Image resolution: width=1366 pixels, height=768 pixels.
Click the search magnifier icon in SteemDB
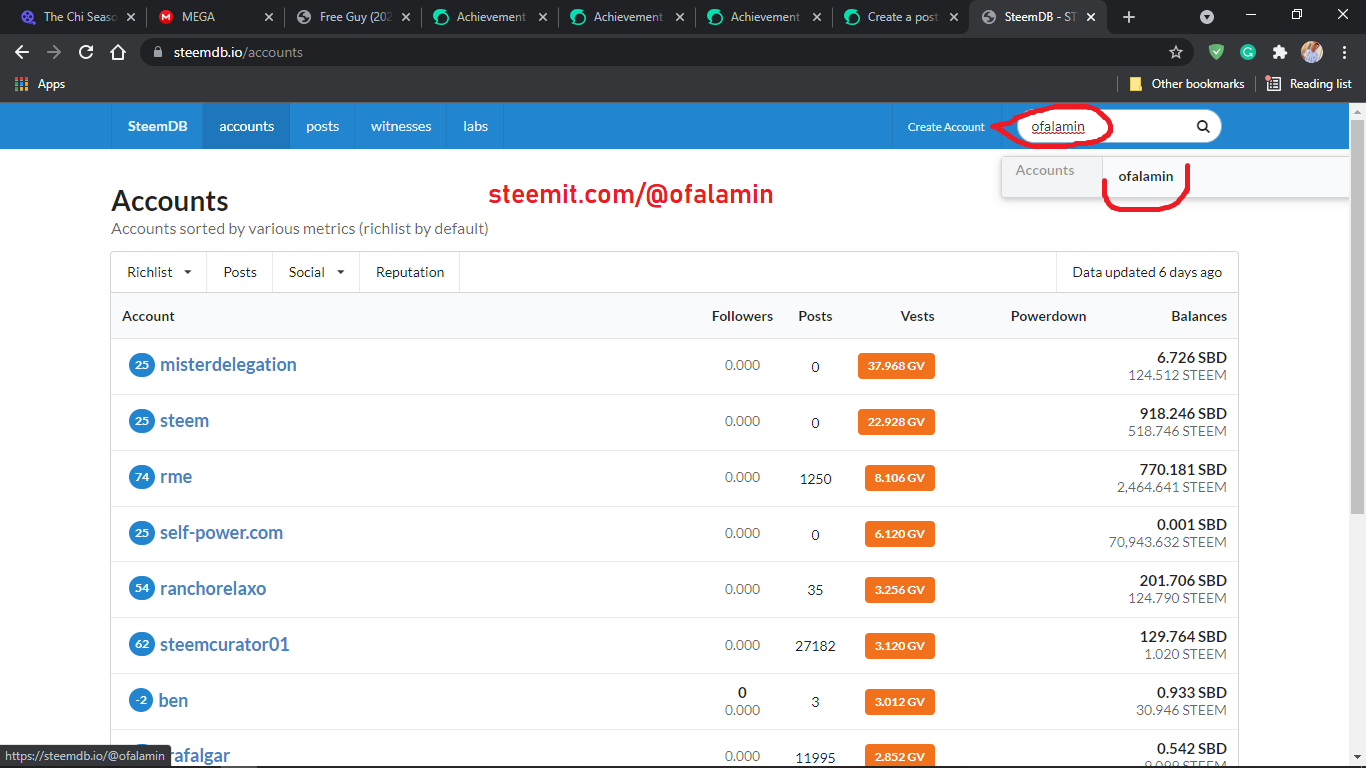[1203, 126]
